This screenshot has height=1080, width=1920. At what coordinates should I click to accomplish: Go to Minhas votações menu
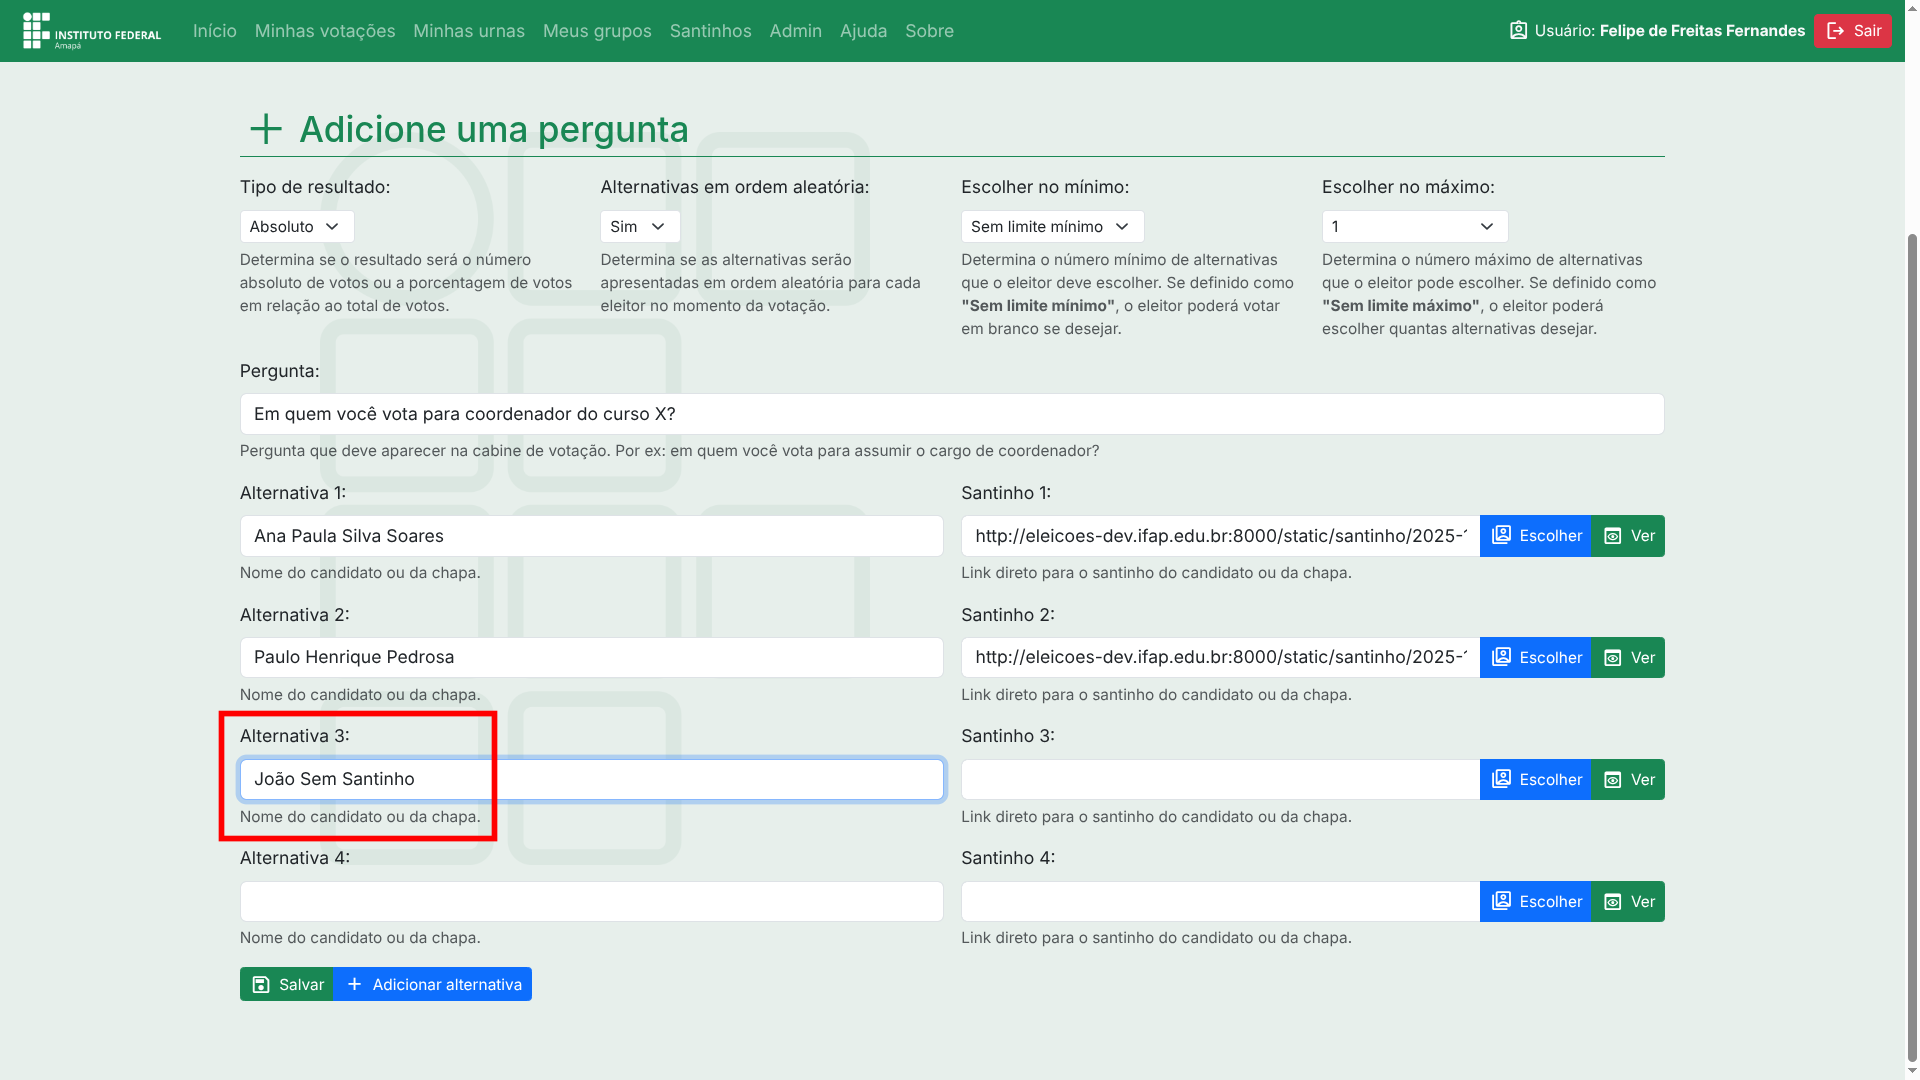325,31
